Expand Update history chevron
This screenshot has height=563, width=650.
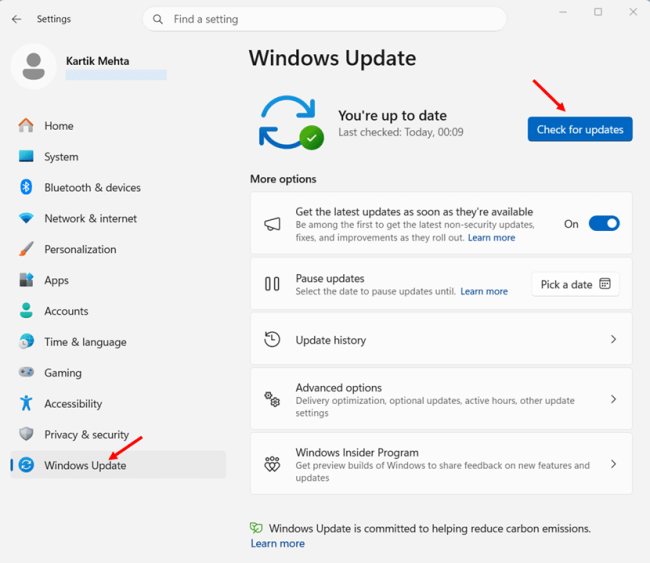[x=614, y=340]
